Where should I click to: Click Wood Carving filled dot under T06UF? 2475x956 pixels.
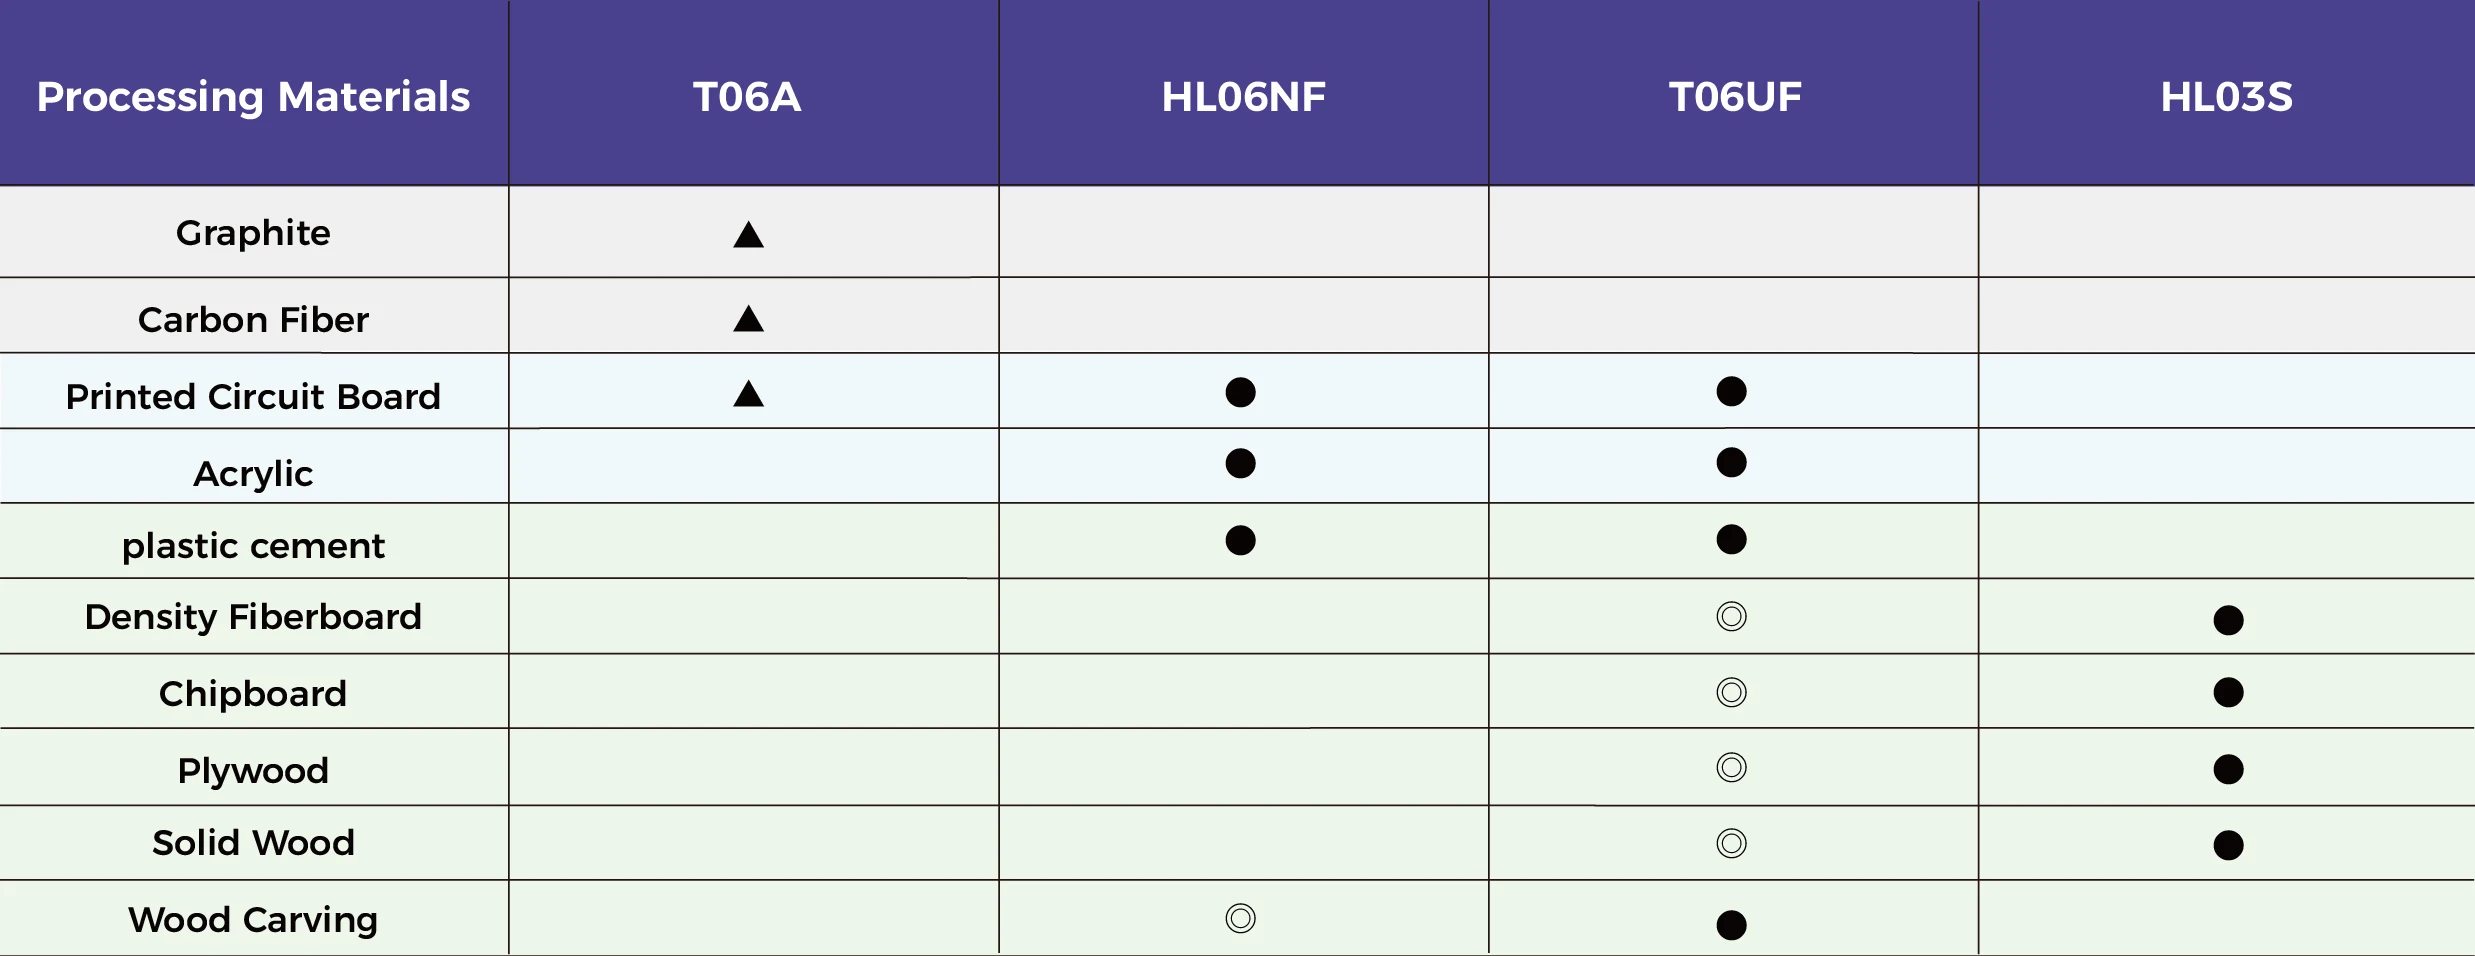pyautogui.click(x=1731, y=925)
